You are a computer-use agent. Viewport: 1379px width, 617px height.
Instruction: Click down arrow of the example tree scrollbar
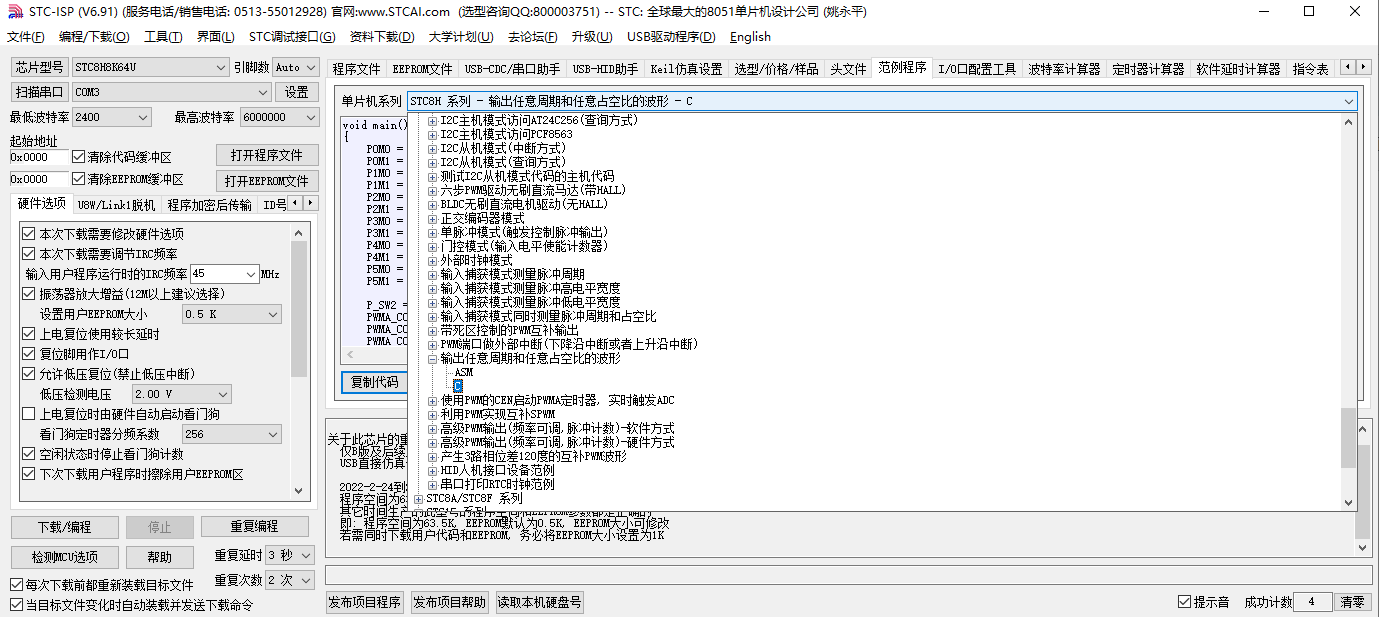[1348, 502]
